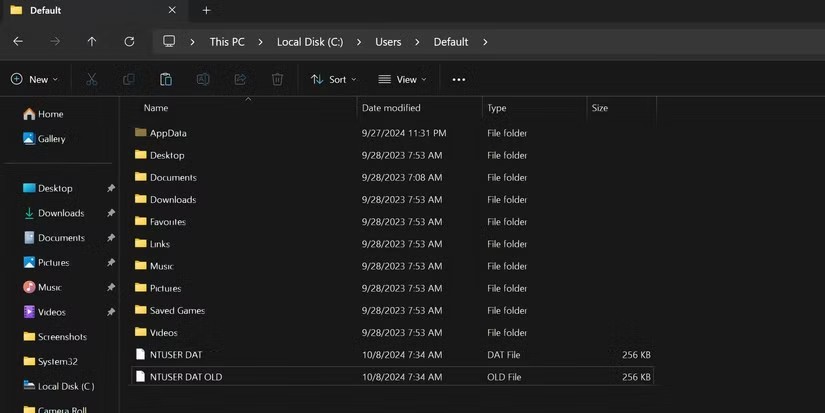The height and width of the screenshot is (413, 825).
Task: Click the Paste clipboard icon
Action: 166,79
